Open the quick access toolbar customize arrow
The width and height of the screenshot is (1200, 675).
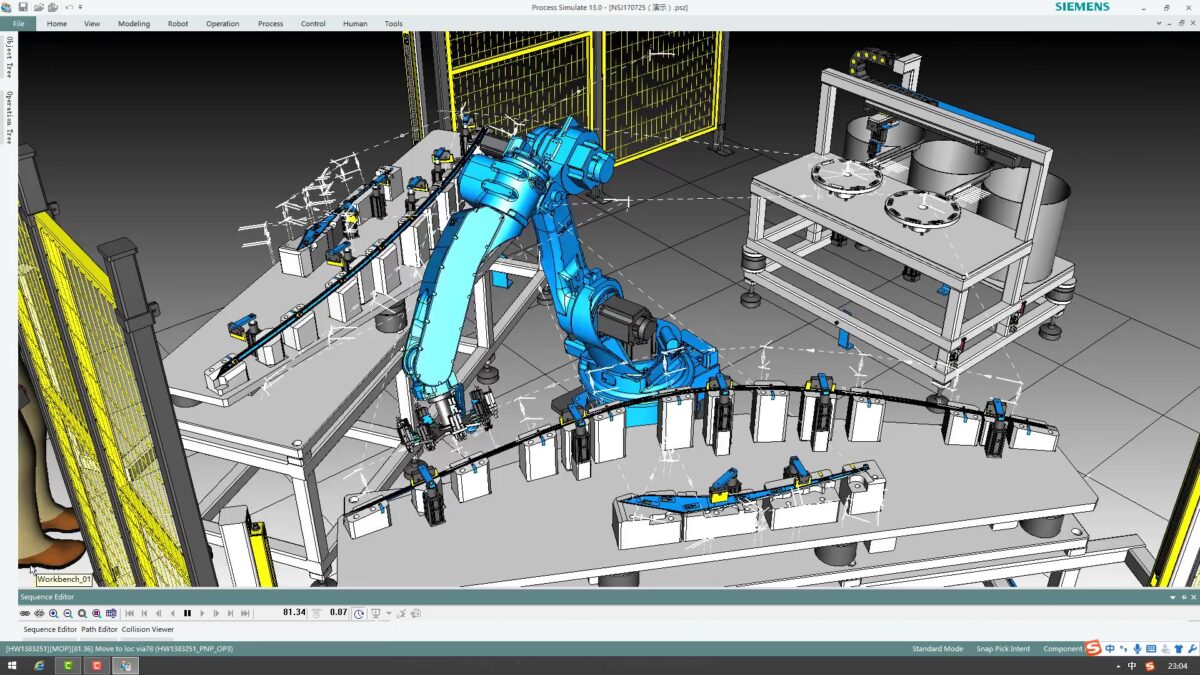tap(79, 7)
